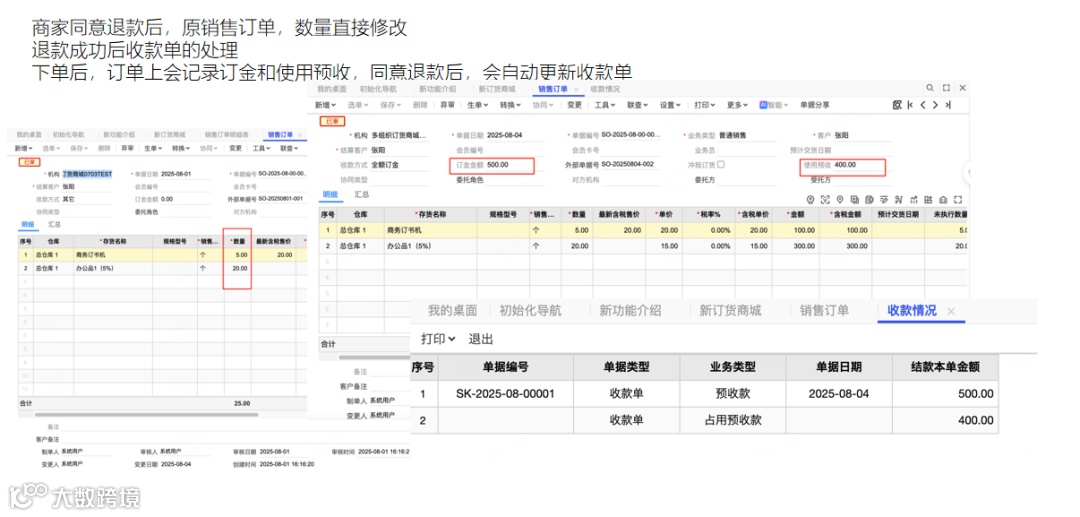Open 打印 dropdown in the middle window toolbar

tap(705, 105)
